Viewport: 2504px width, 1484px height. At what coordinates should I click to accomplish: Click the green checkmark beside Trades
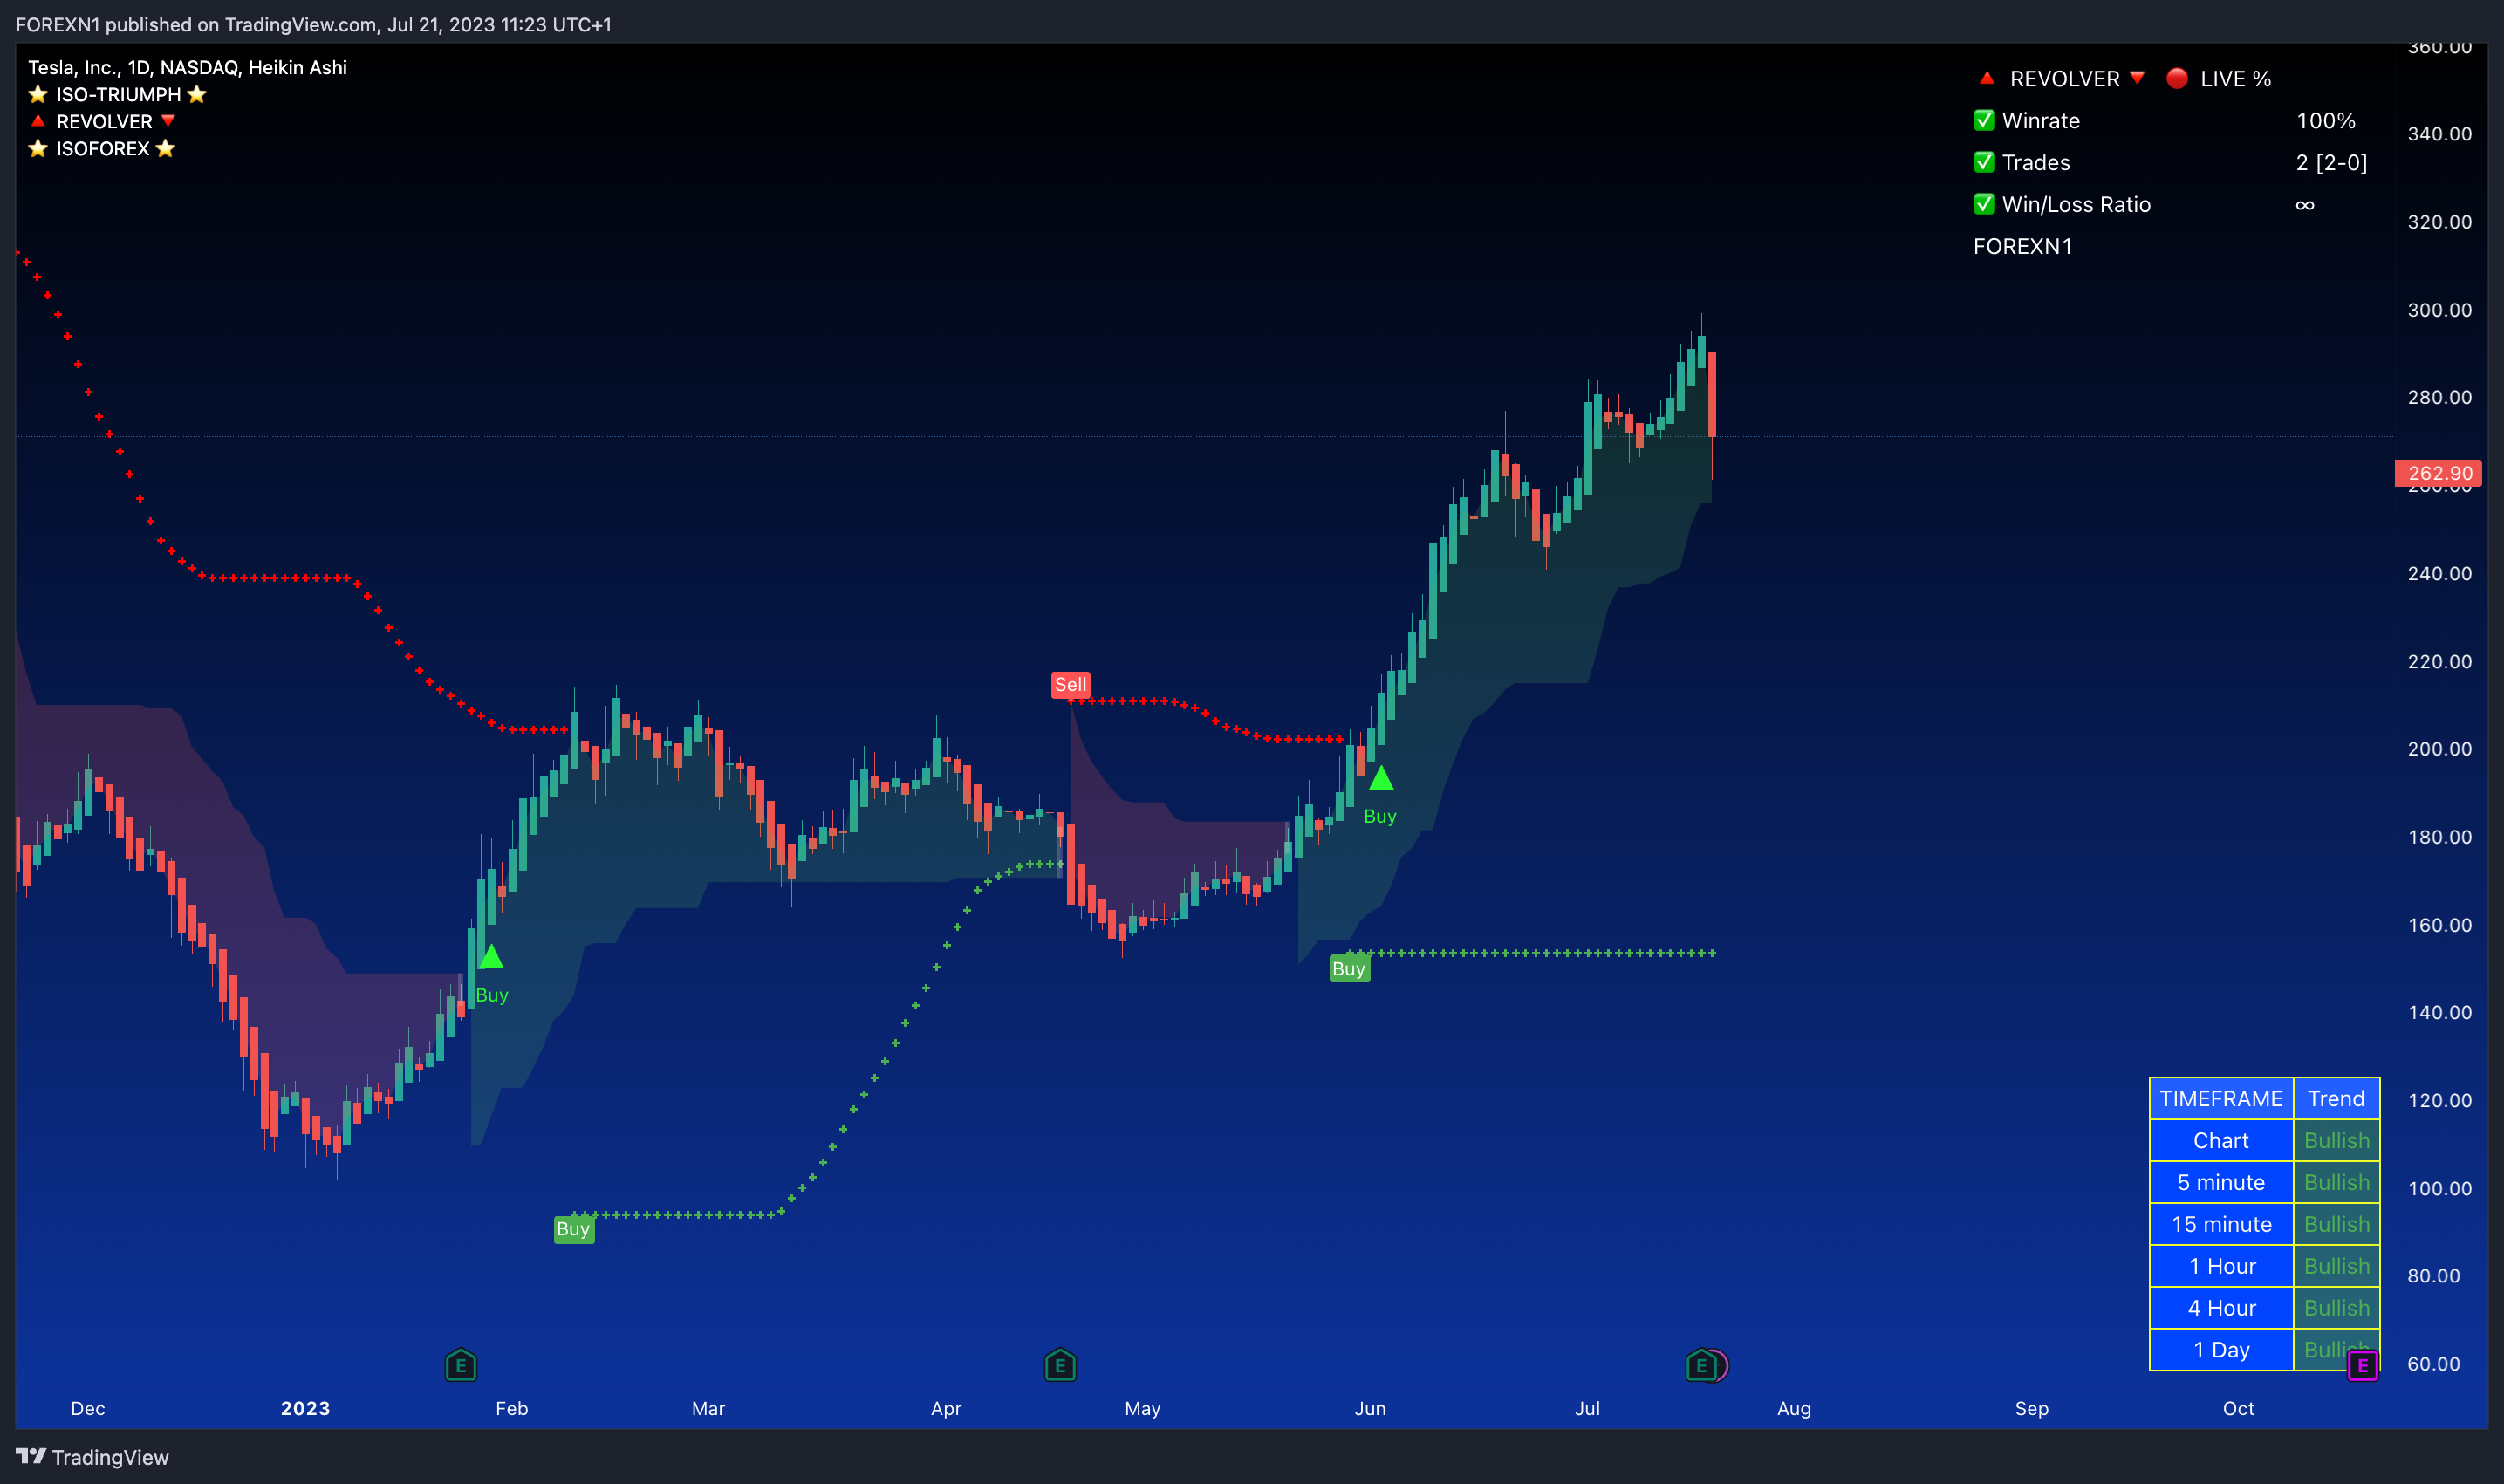1984,163
